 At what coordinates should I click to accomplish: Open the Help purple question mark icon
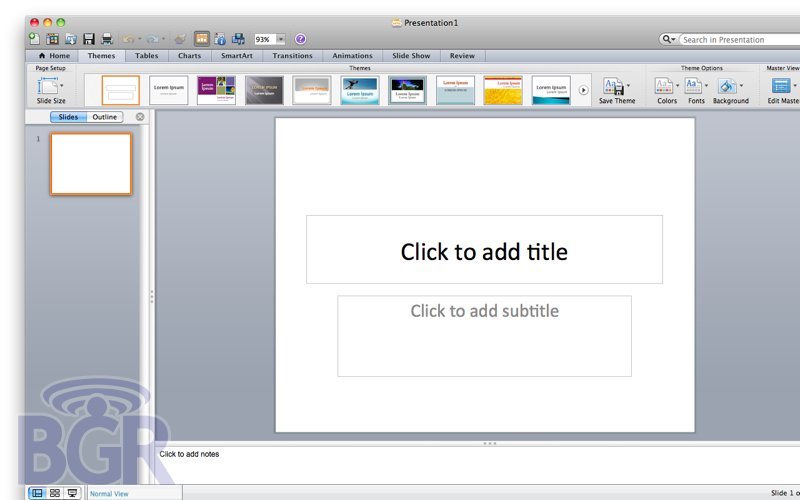click(300, 39)
